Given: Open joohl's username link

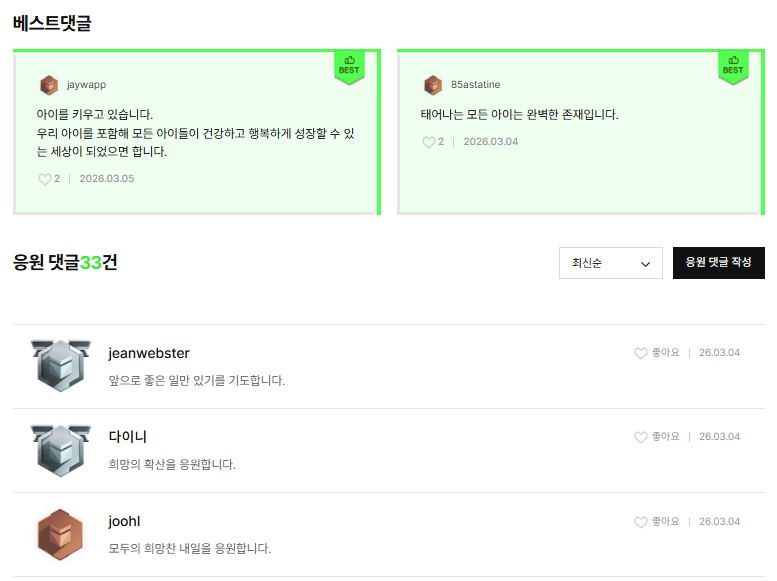Looking at the screenshot, I should 124,521.
